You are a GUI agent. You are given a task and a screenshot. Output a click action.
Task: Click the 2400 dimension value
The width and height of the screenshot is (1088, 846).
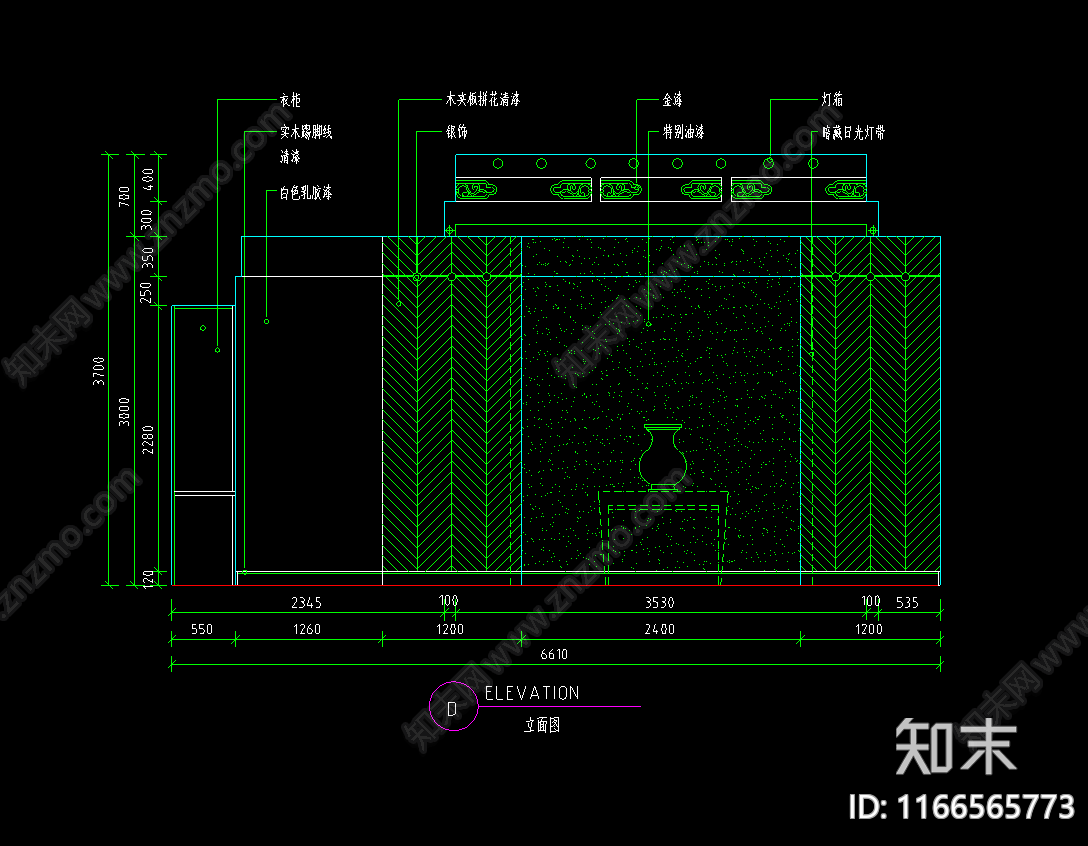coord(659,629)
